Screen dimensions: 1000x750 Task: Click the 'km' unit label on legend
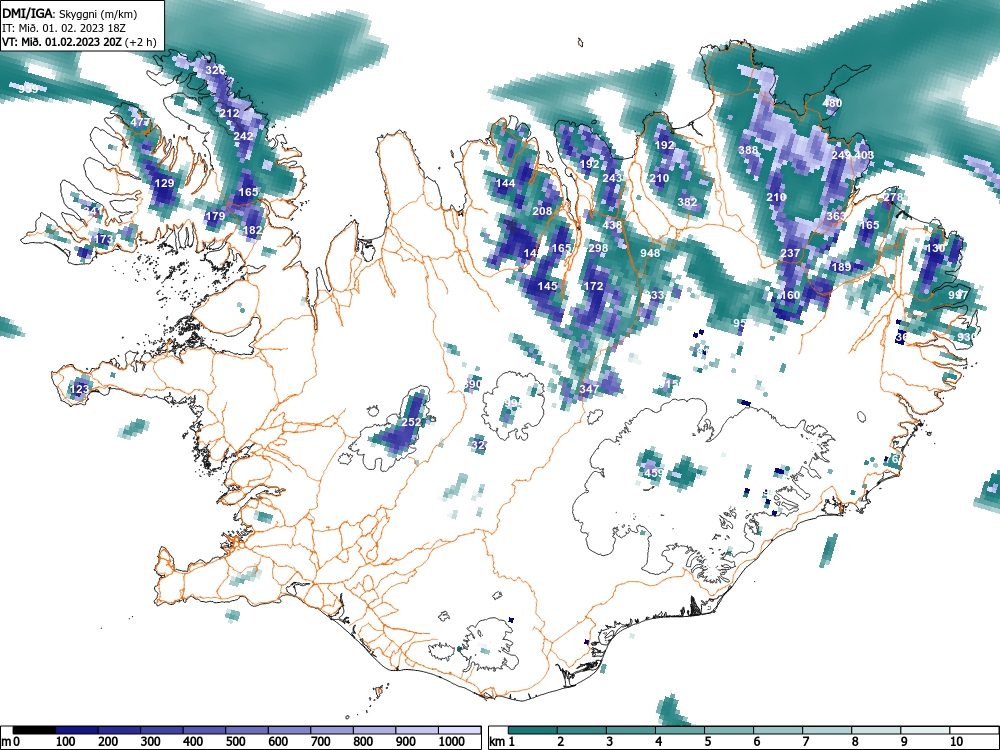[497, 741]
